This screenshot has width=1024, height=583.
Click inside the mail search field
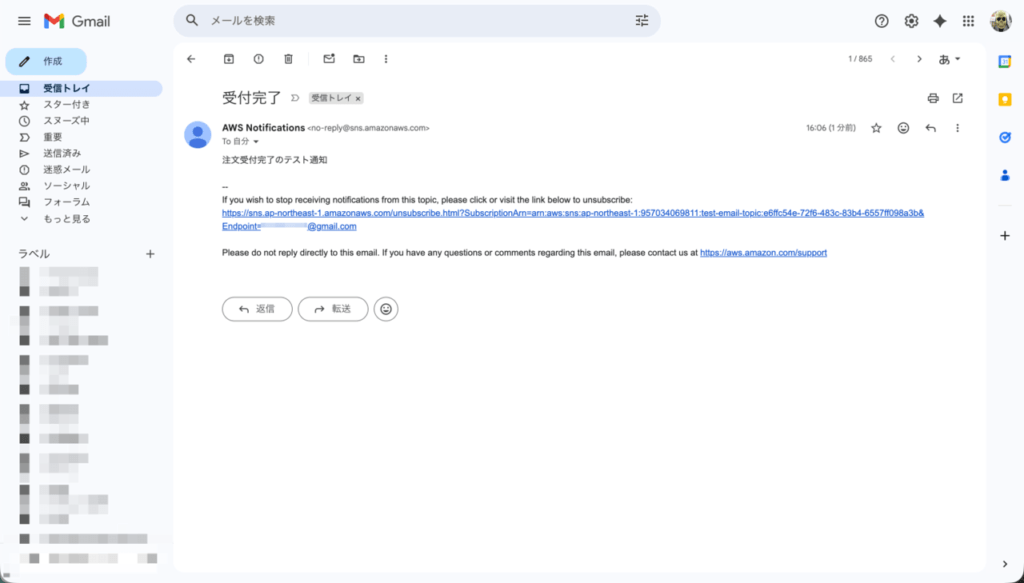(400, 20)
